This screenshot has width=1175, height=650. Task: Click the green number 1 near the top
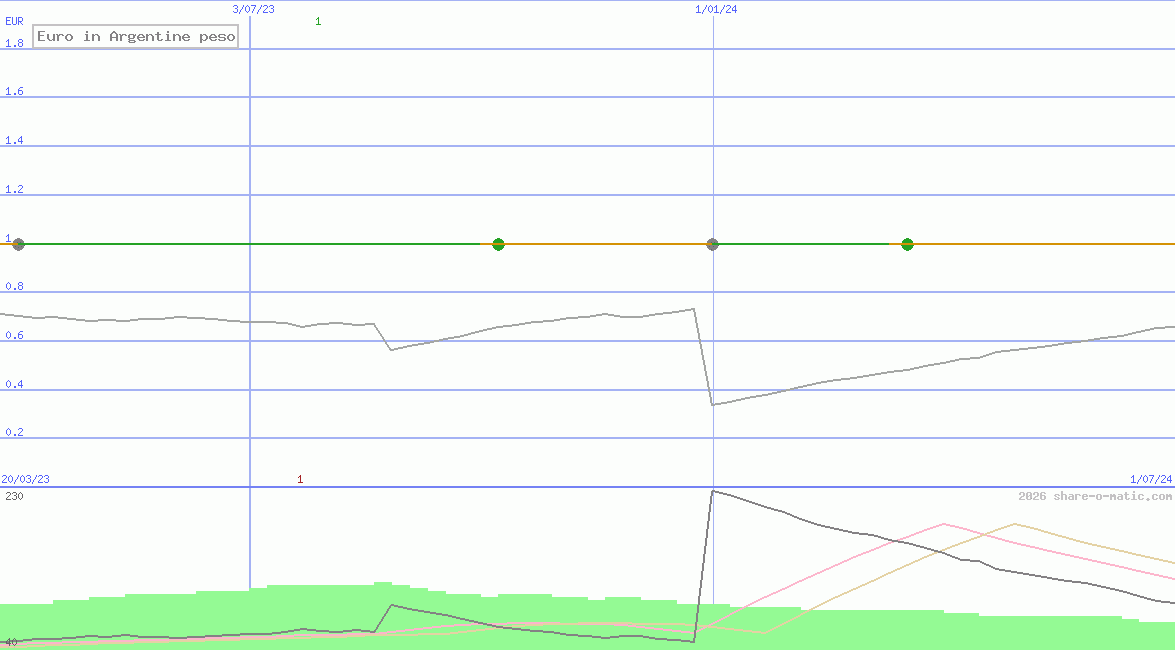(x=318, y=21)
